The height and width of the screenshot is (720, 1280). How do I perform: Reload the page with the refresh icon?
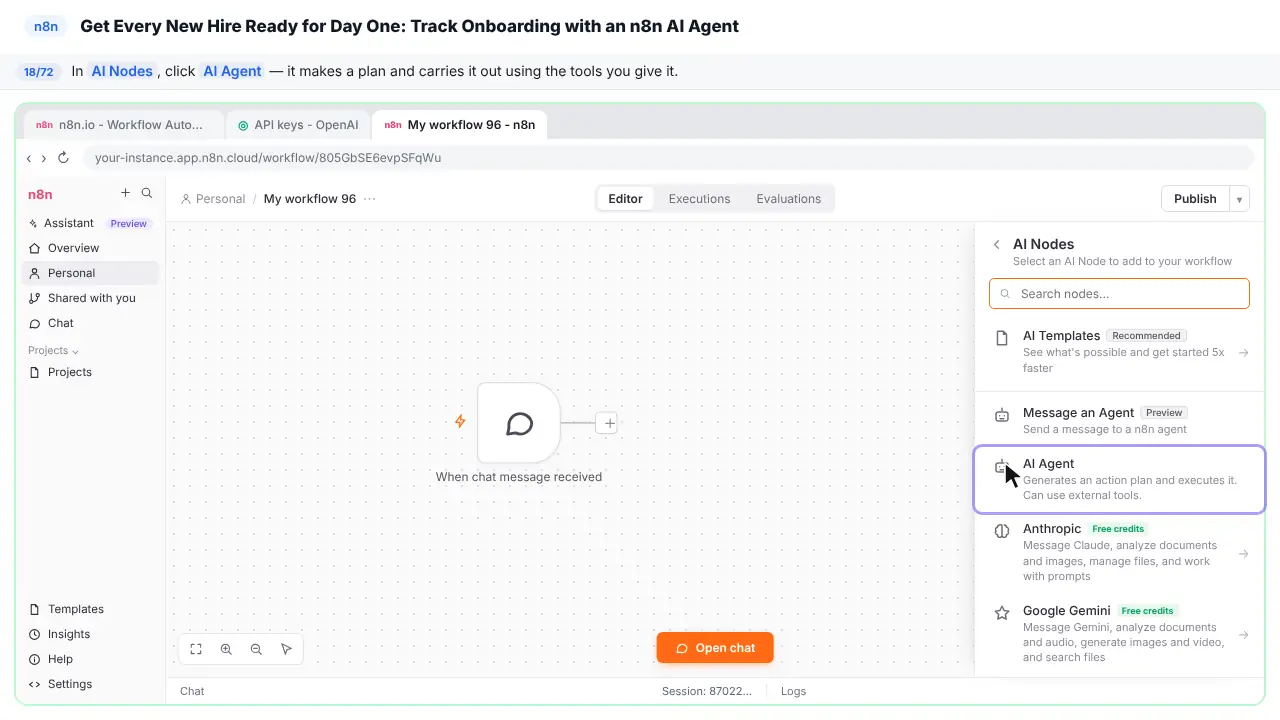(63, 158)
